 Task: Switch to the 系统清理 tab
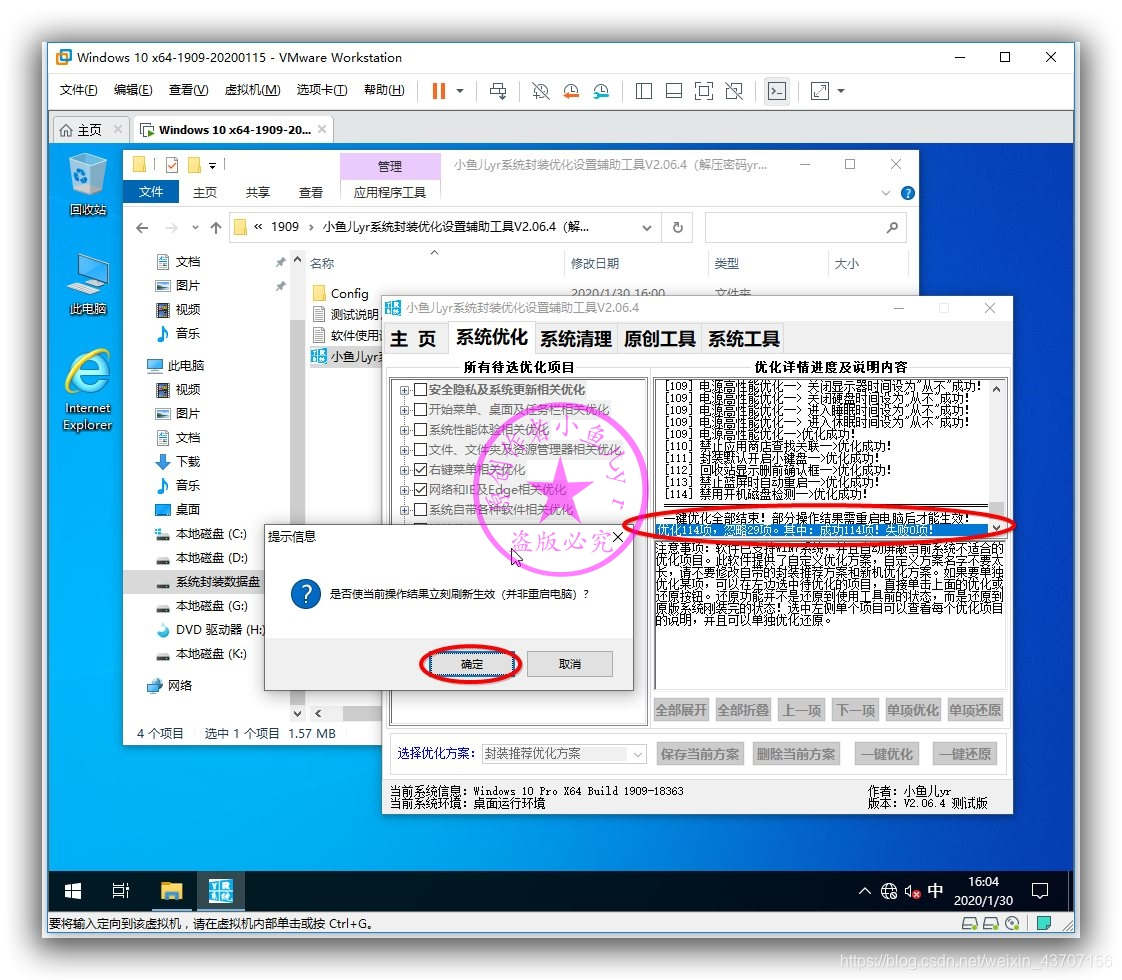pyautogui.click(x=576, y=339)
